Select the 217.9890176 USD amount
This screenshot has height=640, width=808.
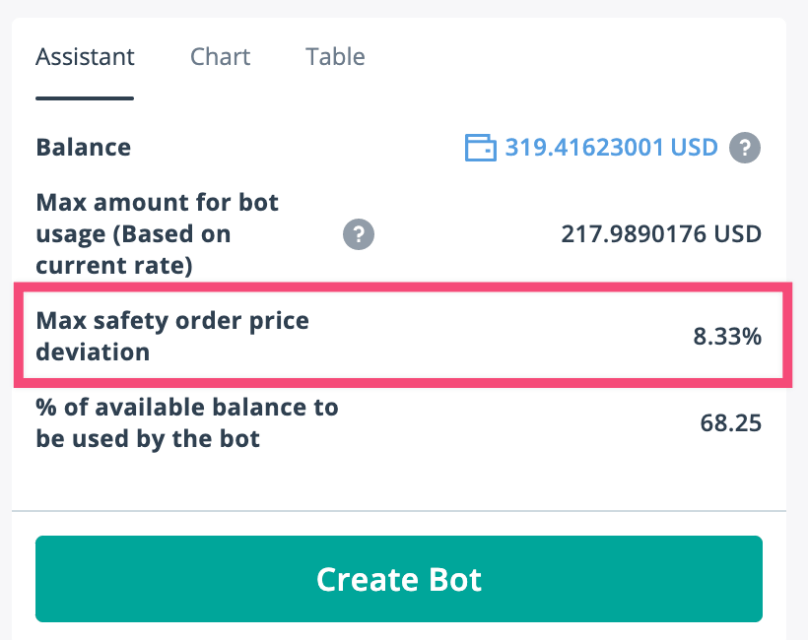660,234
